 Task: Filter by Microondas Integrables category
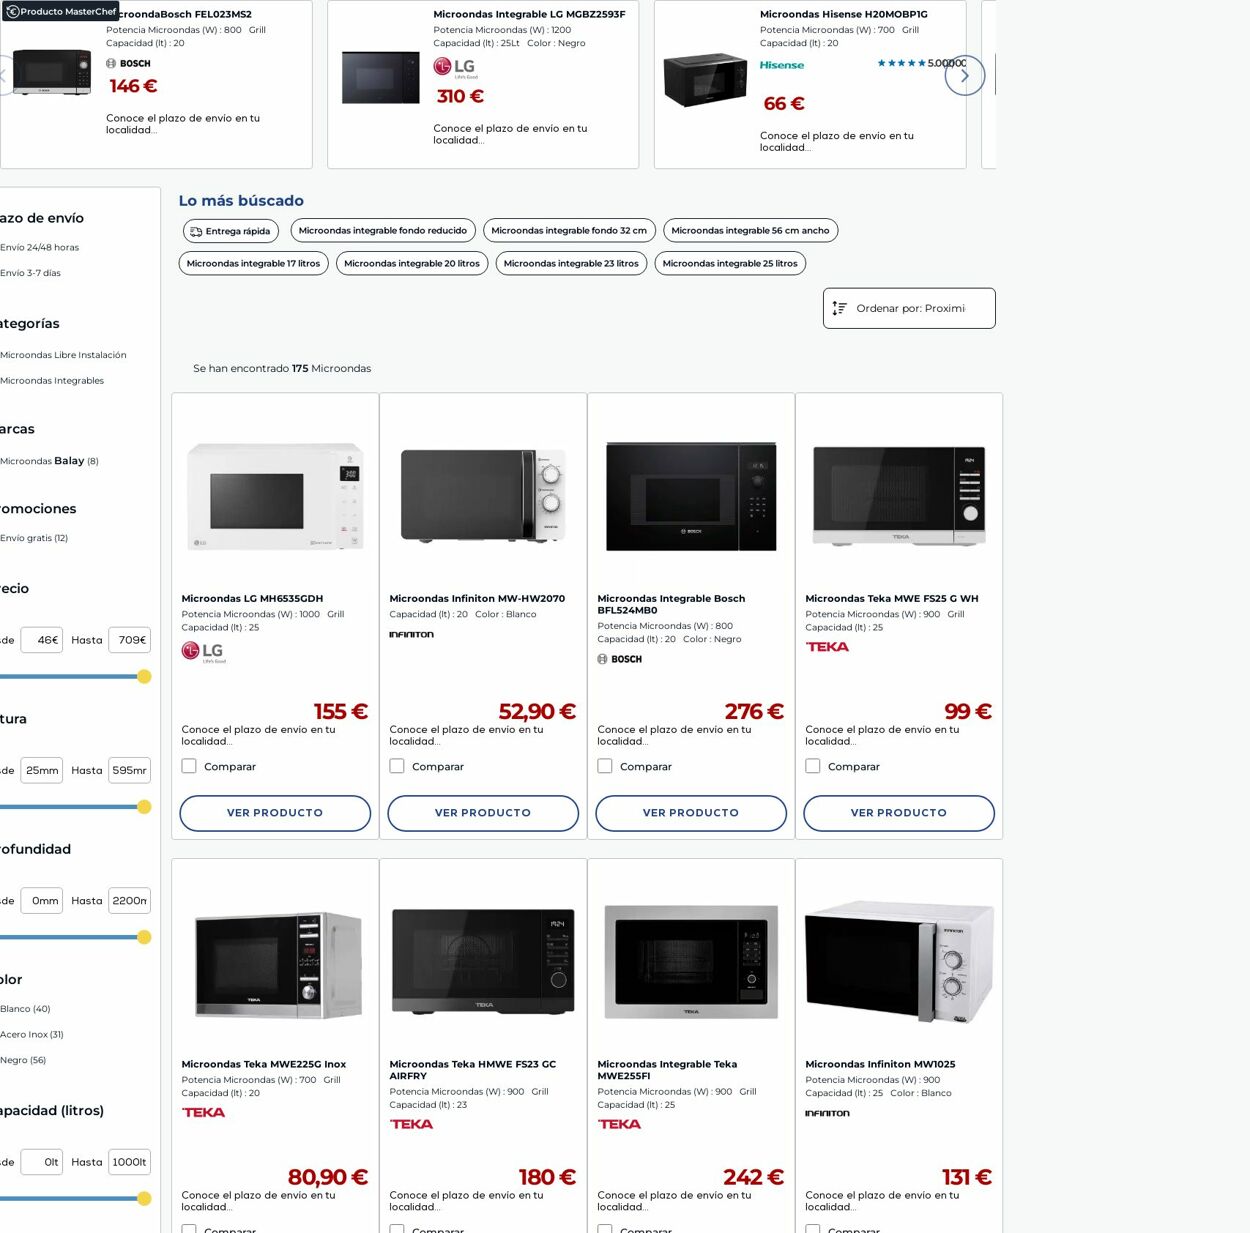click(52, 381)
